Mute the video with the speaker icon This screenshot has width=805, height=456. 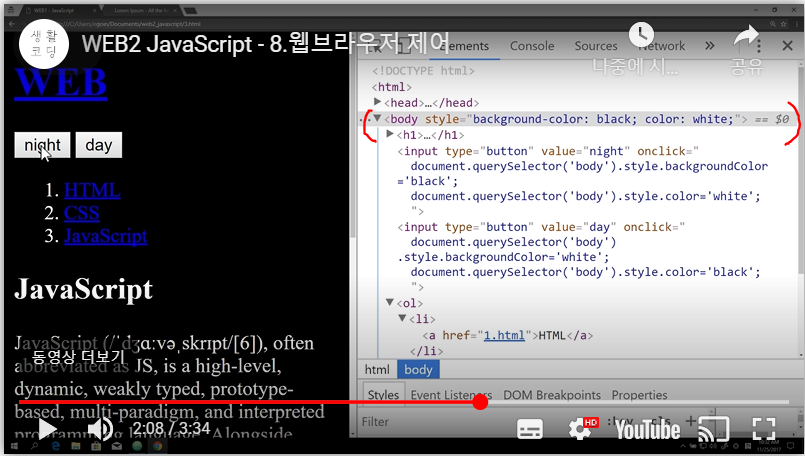tap(100, 429)
